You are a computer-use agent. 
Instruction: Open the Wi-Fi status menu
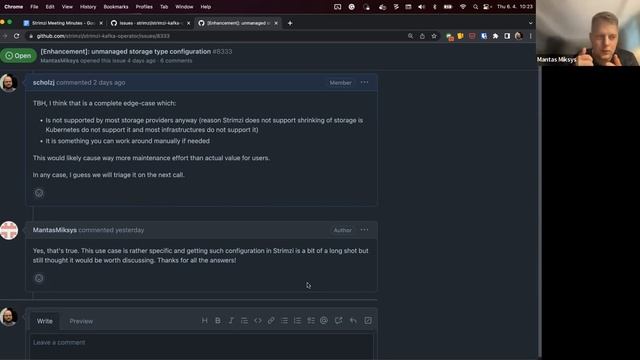[463, 7]
